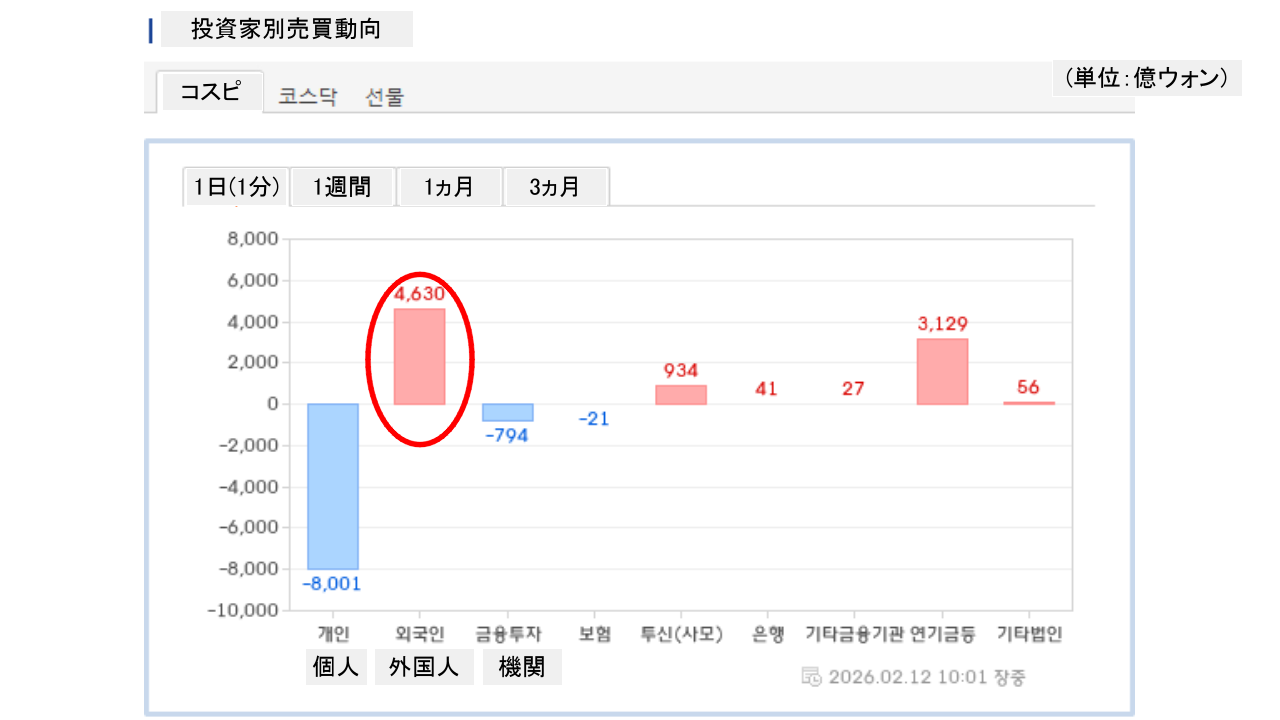Click the 은행 value label 41
Image resolution: width=1280 pixels, height=720 pixels.
coord(766,389)
